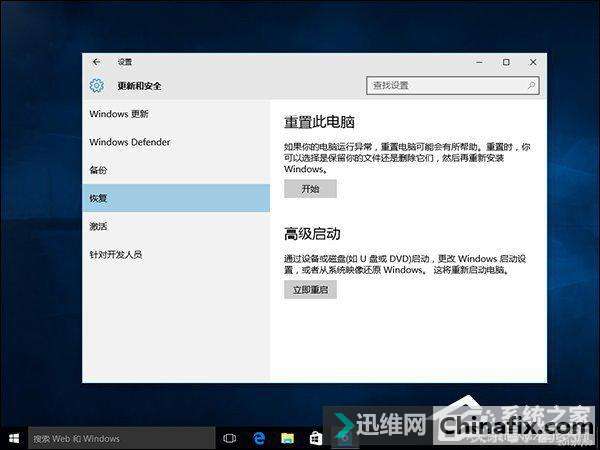The image size is (600, 450).
Task: Maximize the Settings window
Action: coord(506,62)
